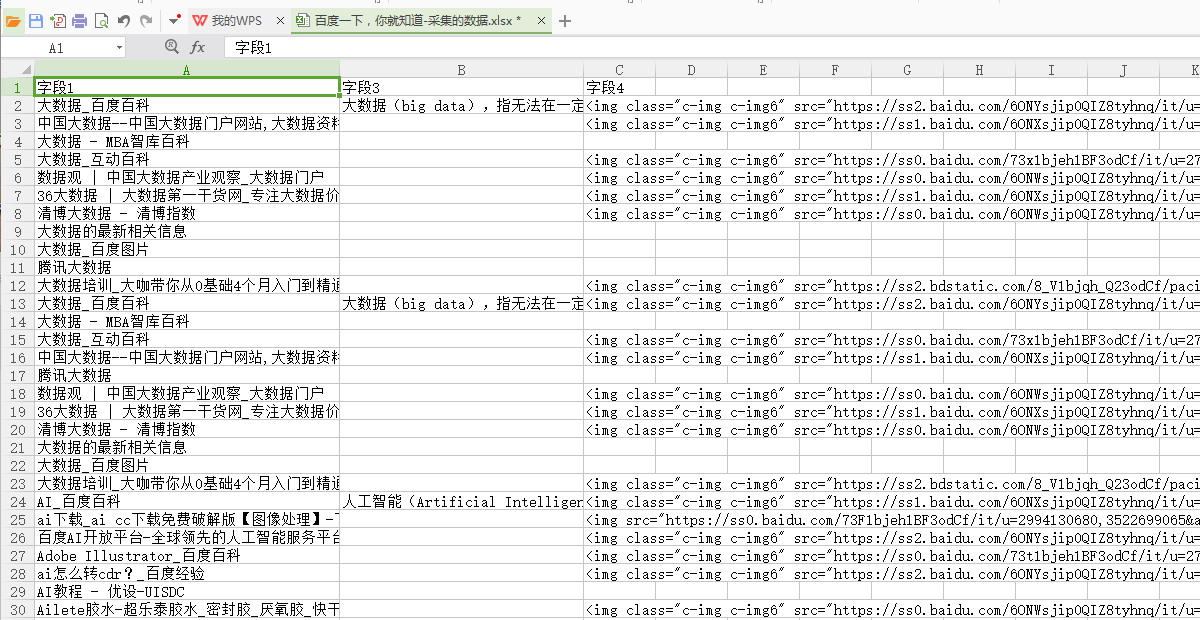Click the export to PDF icon

58,20
